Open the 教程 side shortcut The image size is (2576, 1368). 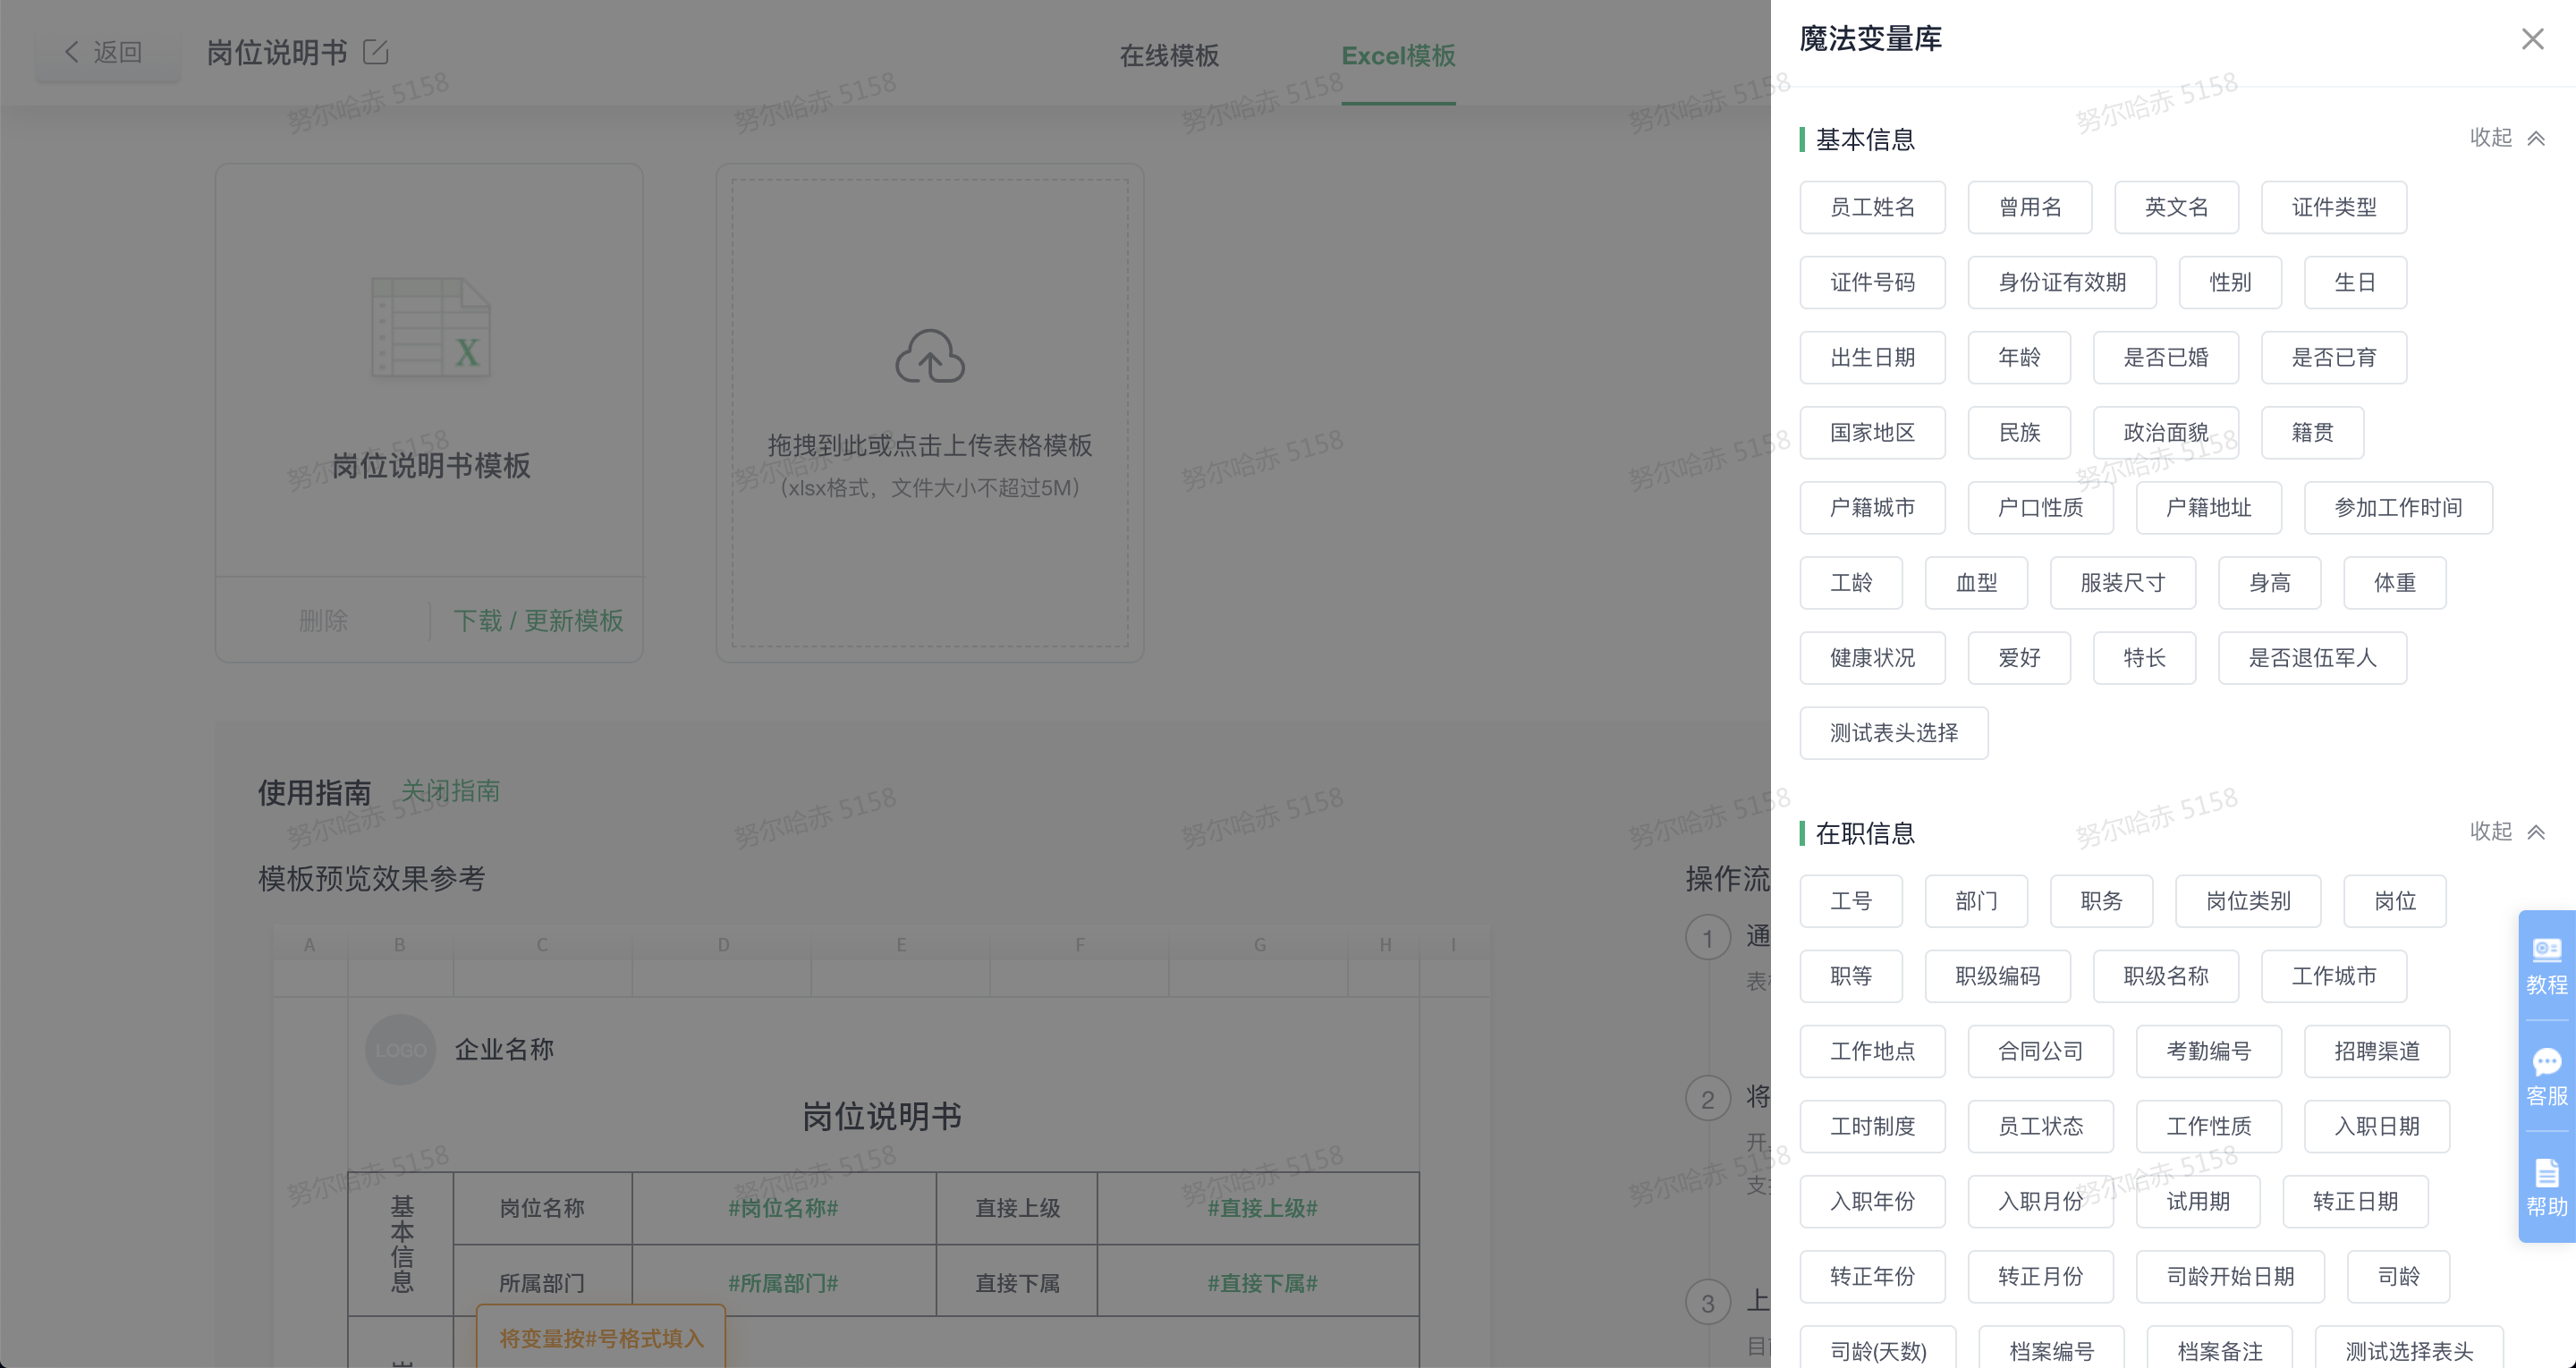[x=2546, y=966]
